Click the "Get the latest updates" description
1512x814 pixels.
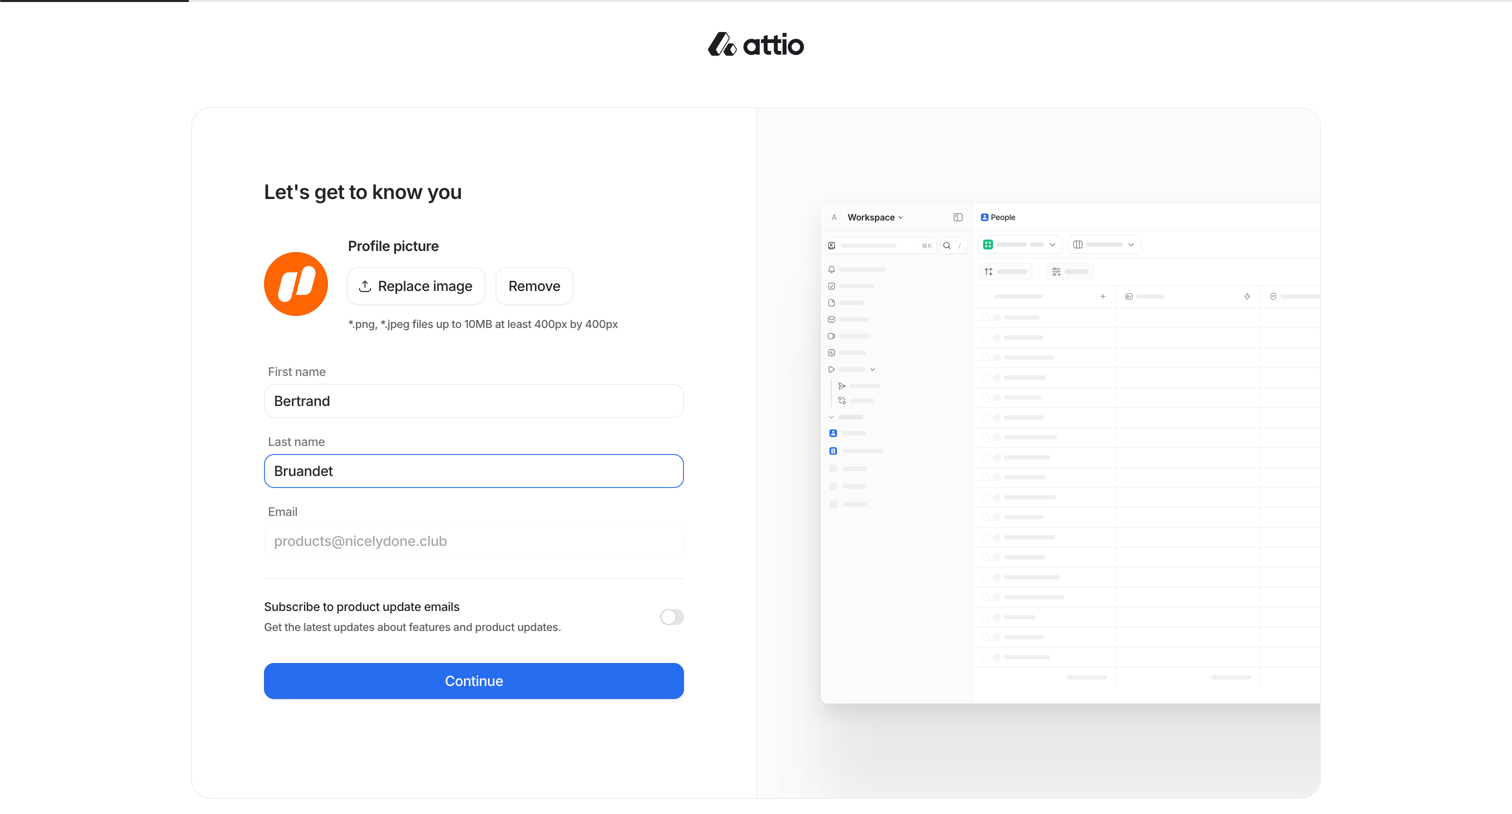[412, 627]
